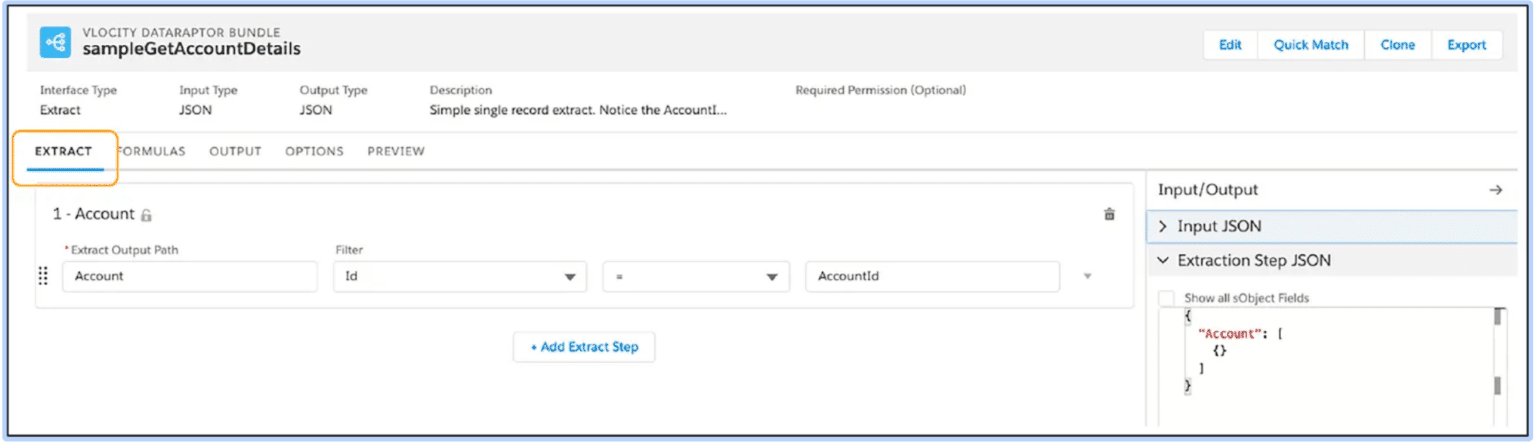Collapse Input/Output panel with the arrow icon

pyautogui.click(x=1495, y=190)
